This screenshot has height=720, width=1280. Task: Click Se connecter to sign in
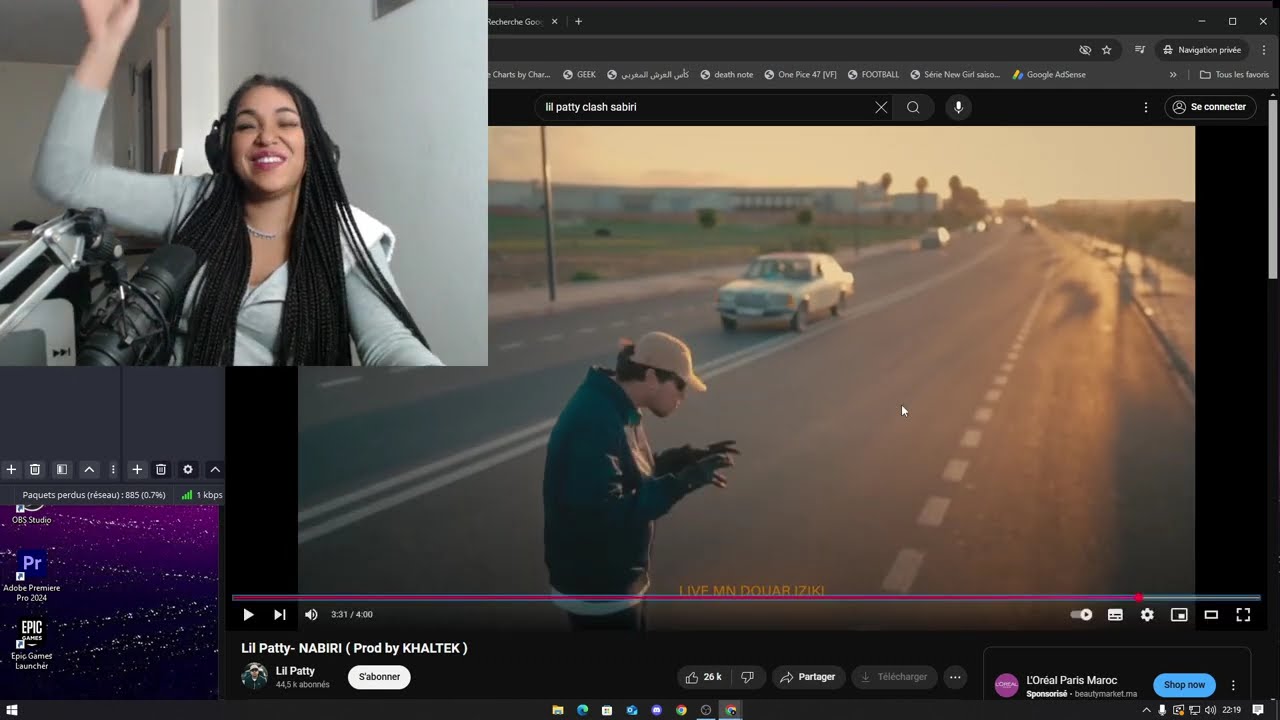[x=1211, y=107]
